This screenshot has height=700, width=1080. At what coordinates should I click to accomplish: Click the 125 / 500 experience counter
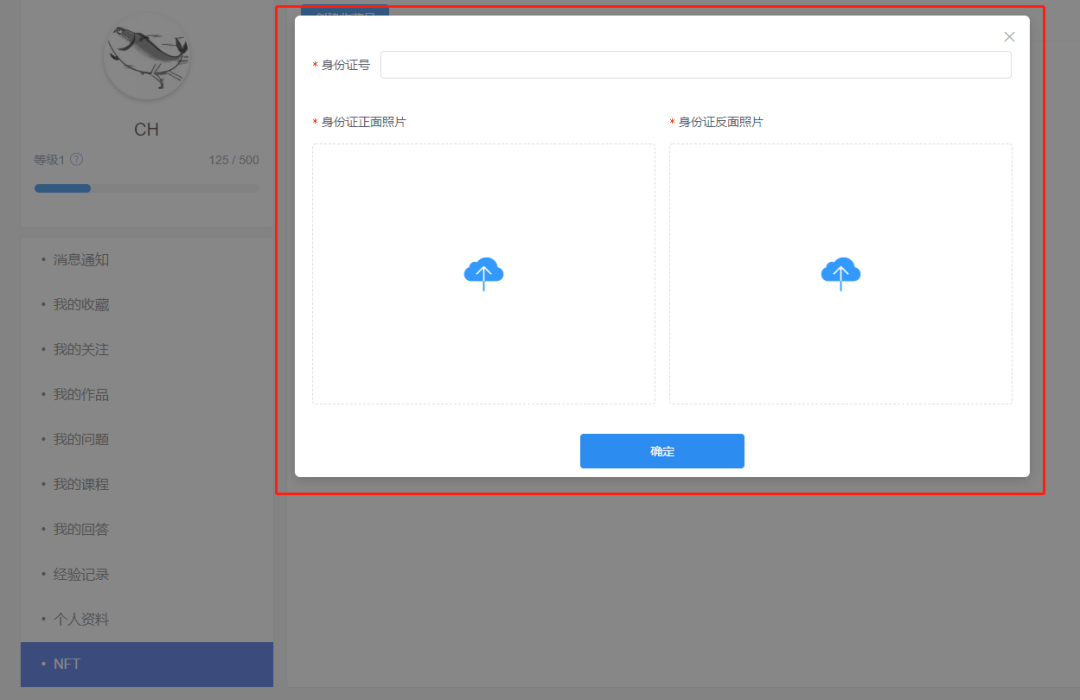(x=233, y=160)
